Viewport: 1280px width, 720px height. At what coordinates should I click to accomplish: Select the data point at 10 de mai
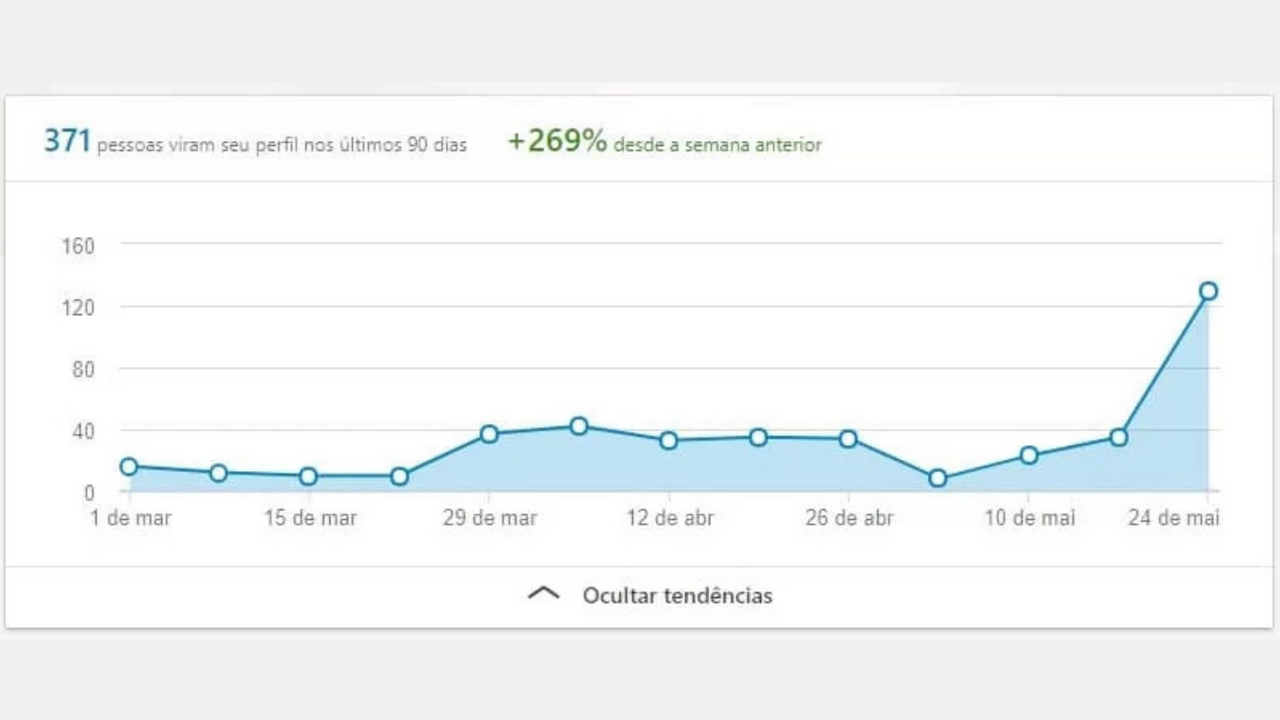click(x=1028, y=455)
